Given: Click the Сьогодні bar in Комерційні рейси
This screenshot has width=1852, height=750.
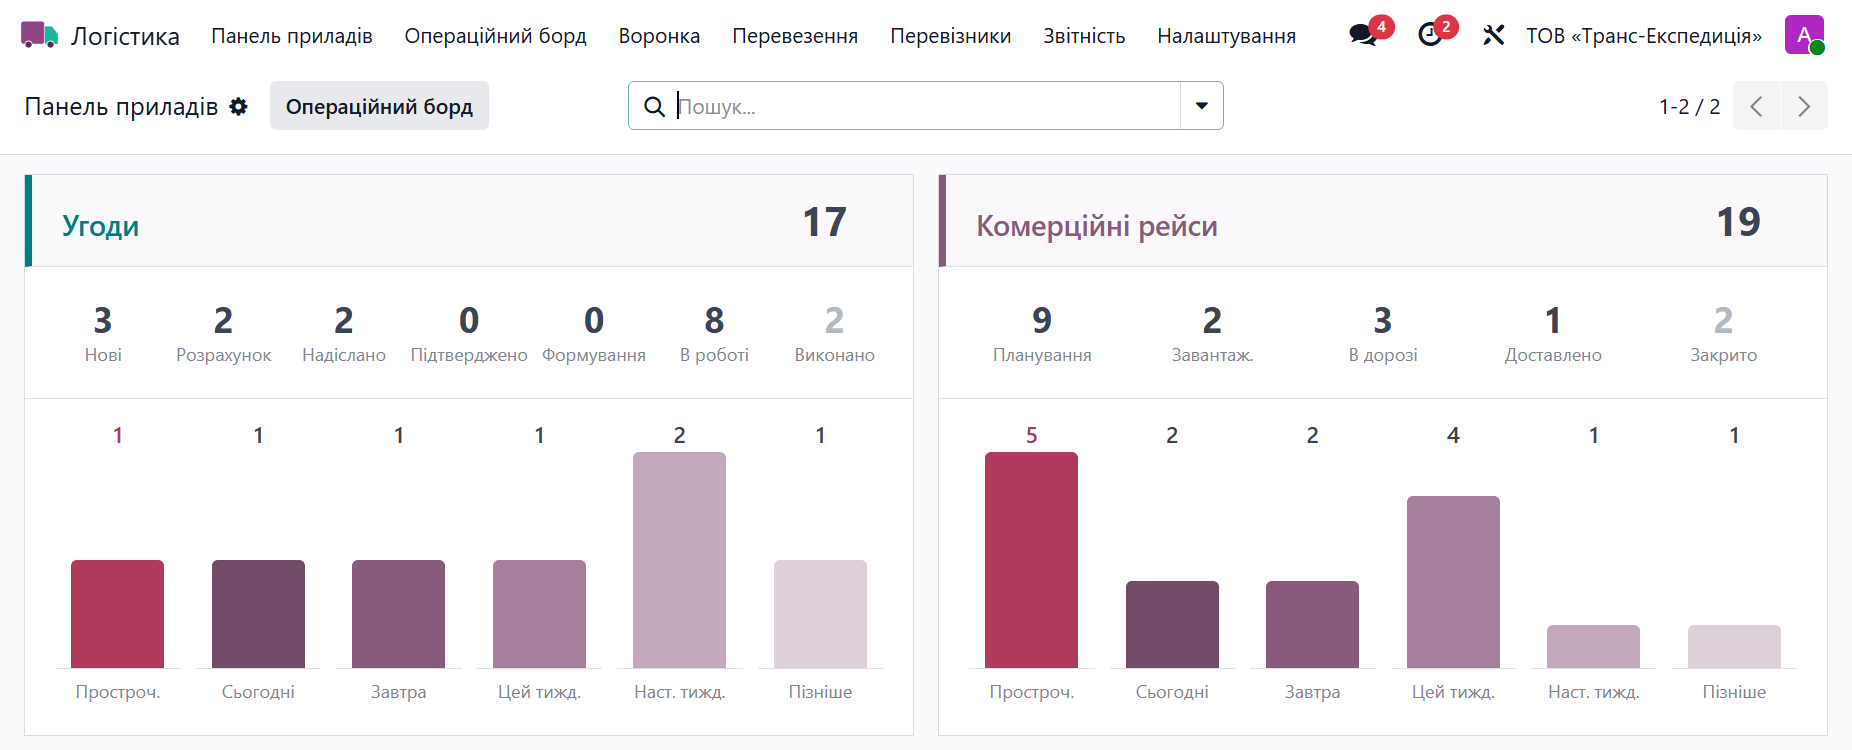Looking at the screenshot, I should 1172,624.
